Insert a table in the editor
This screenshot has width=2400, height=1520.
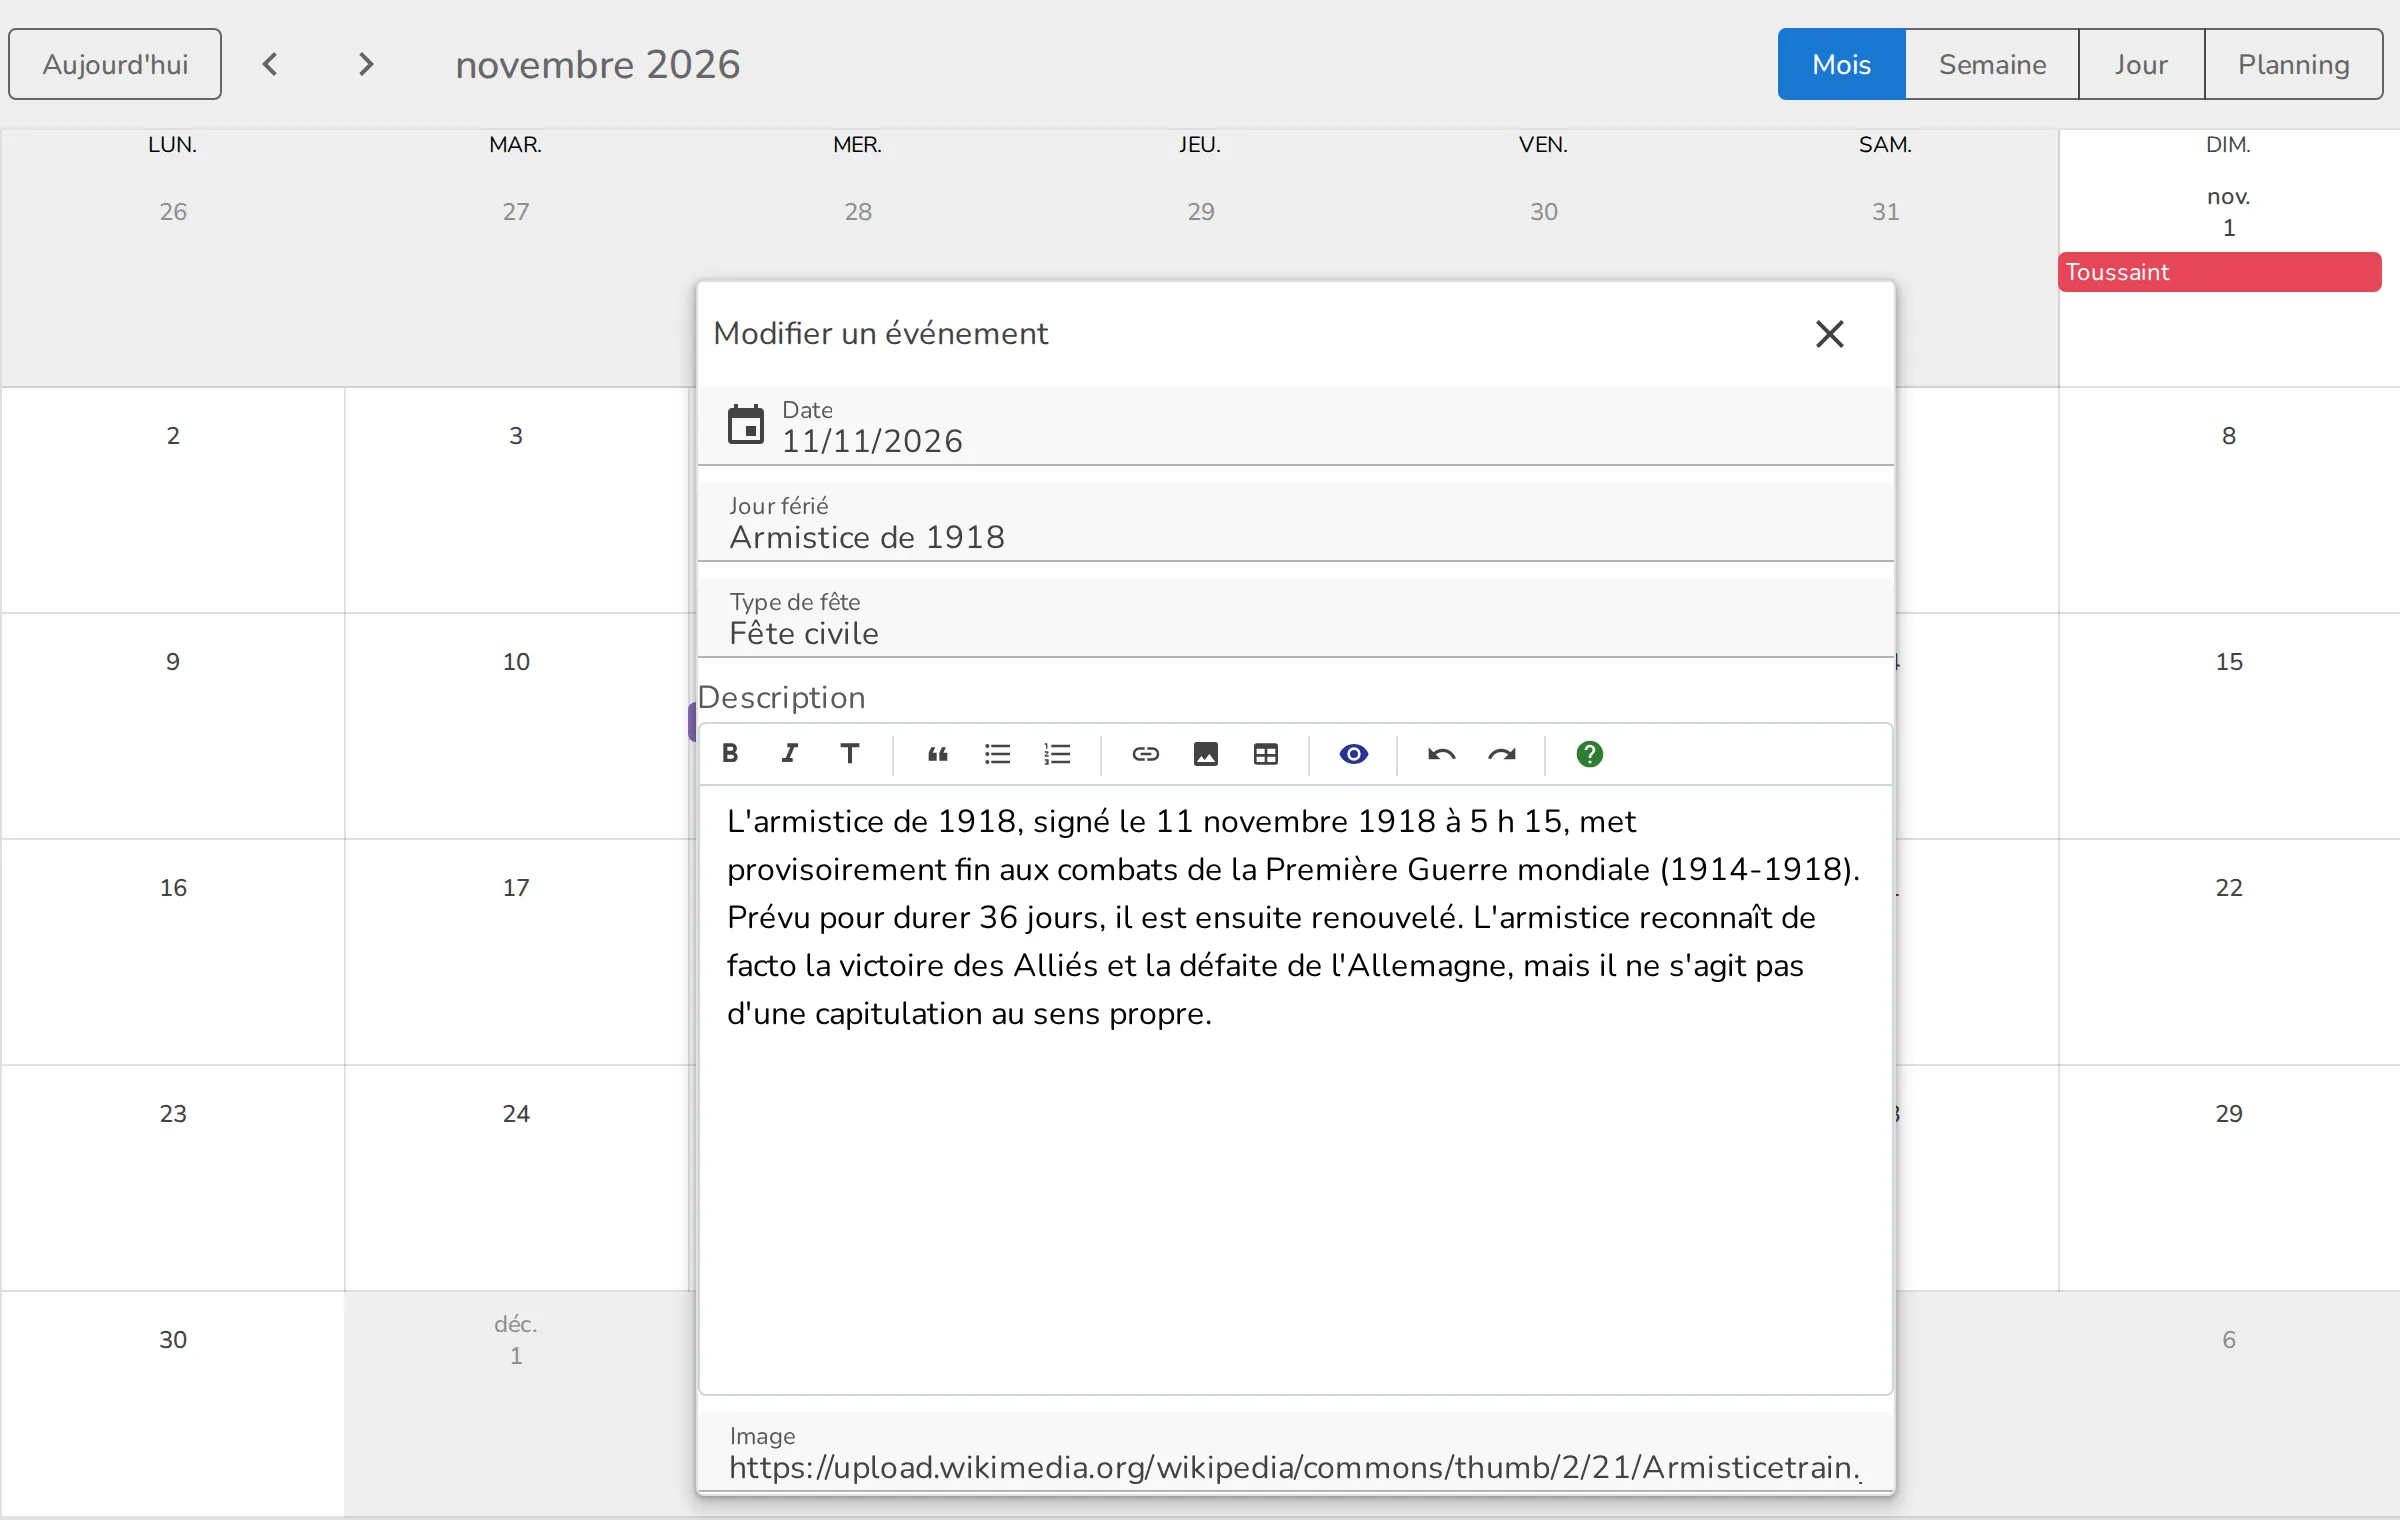[1266, 754]
